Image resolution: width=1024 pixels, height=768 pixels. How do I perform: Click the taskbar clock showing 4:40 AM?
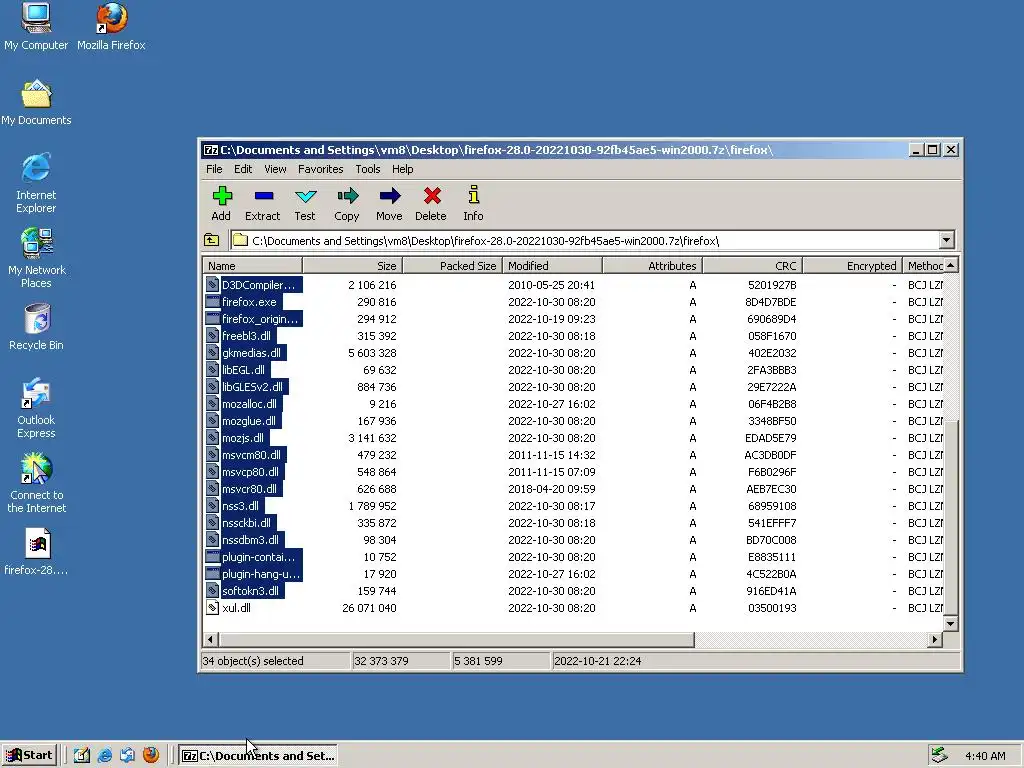tap(985, 756)
